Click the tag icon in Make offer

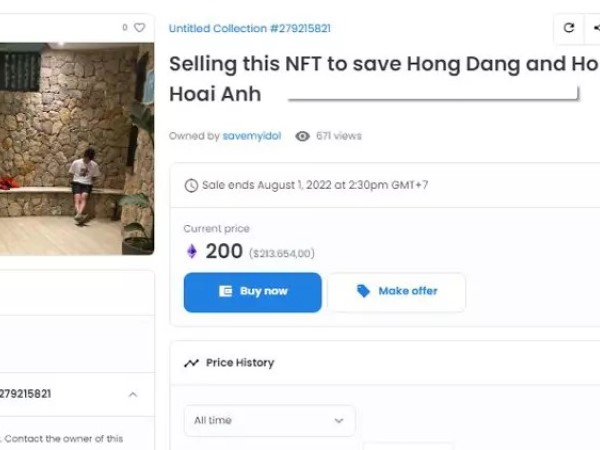[363, 291]
